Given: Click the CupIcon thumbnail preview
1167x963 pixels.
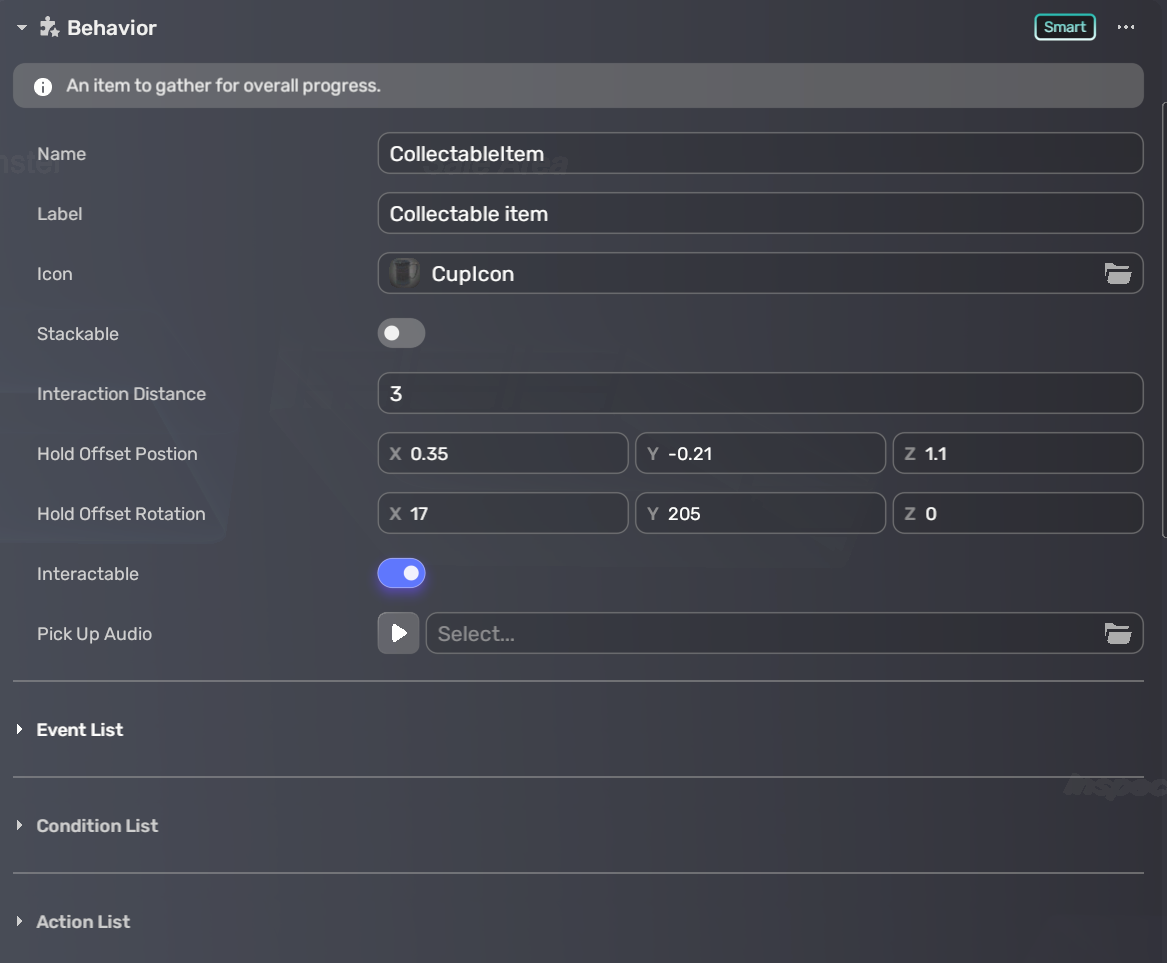Looking at the screenshot, I should click(404, 273).
